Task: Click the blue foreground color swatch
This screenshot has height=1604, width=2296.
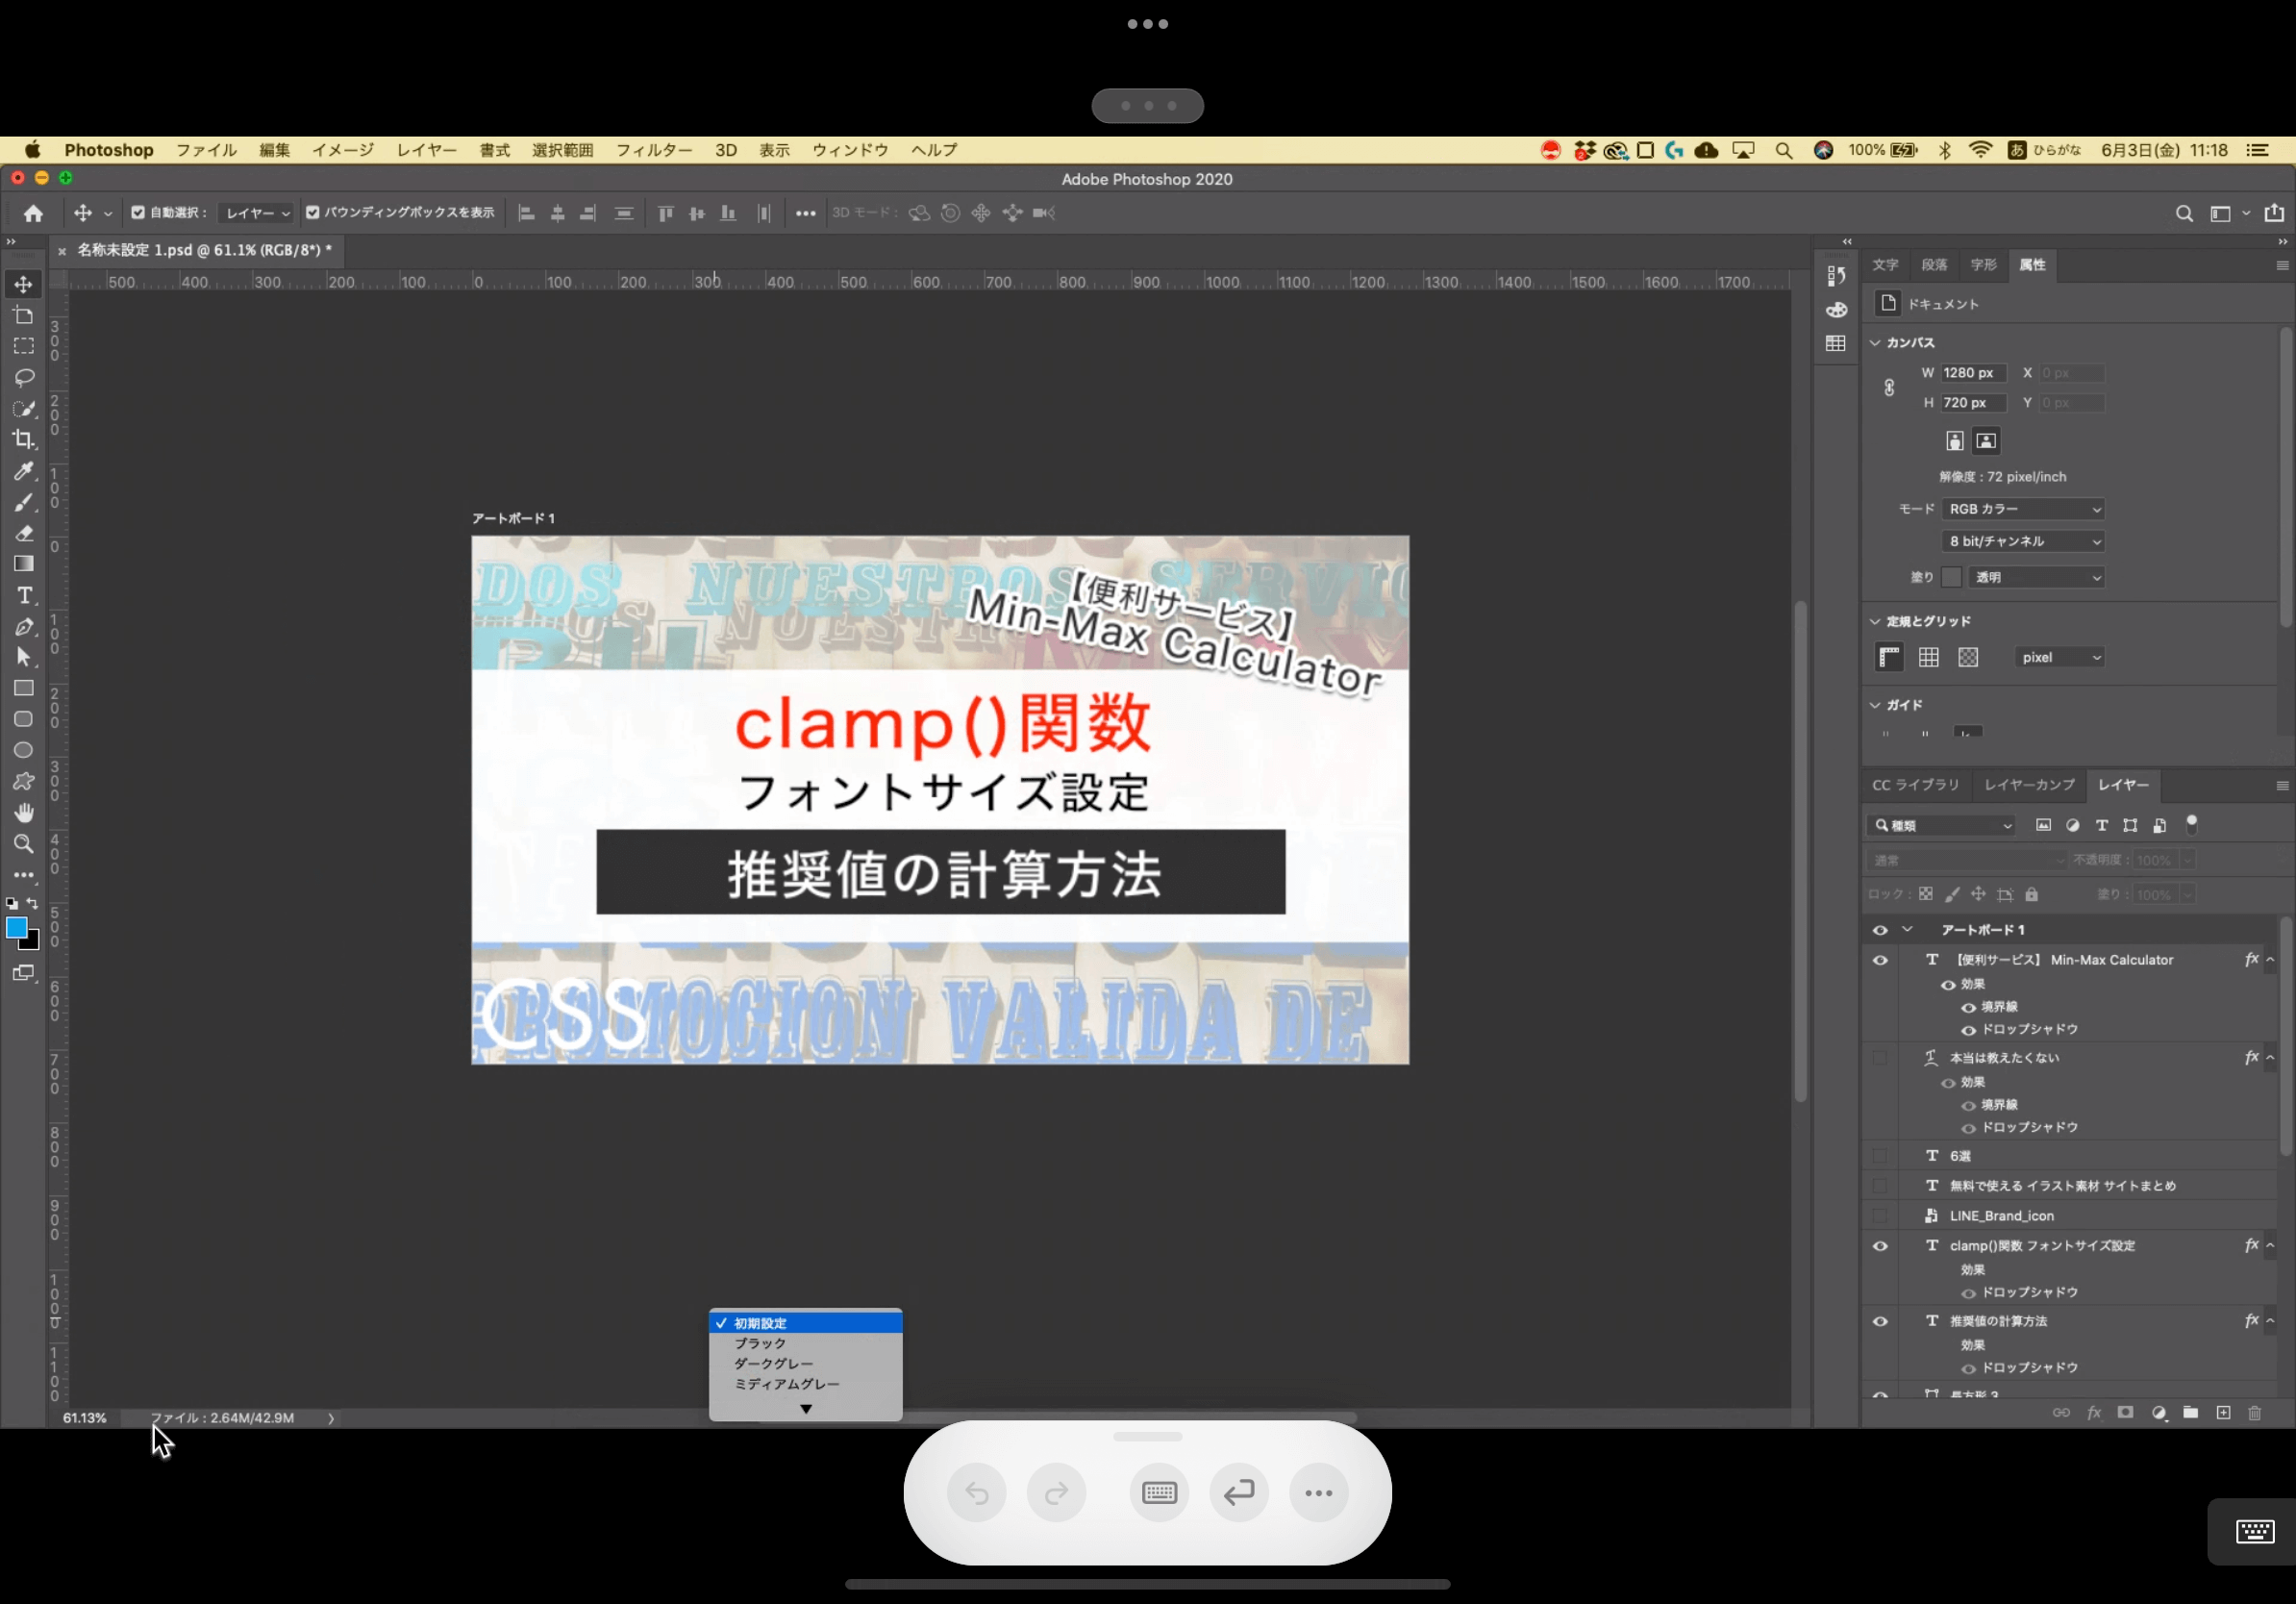Action: pos(16,928)
